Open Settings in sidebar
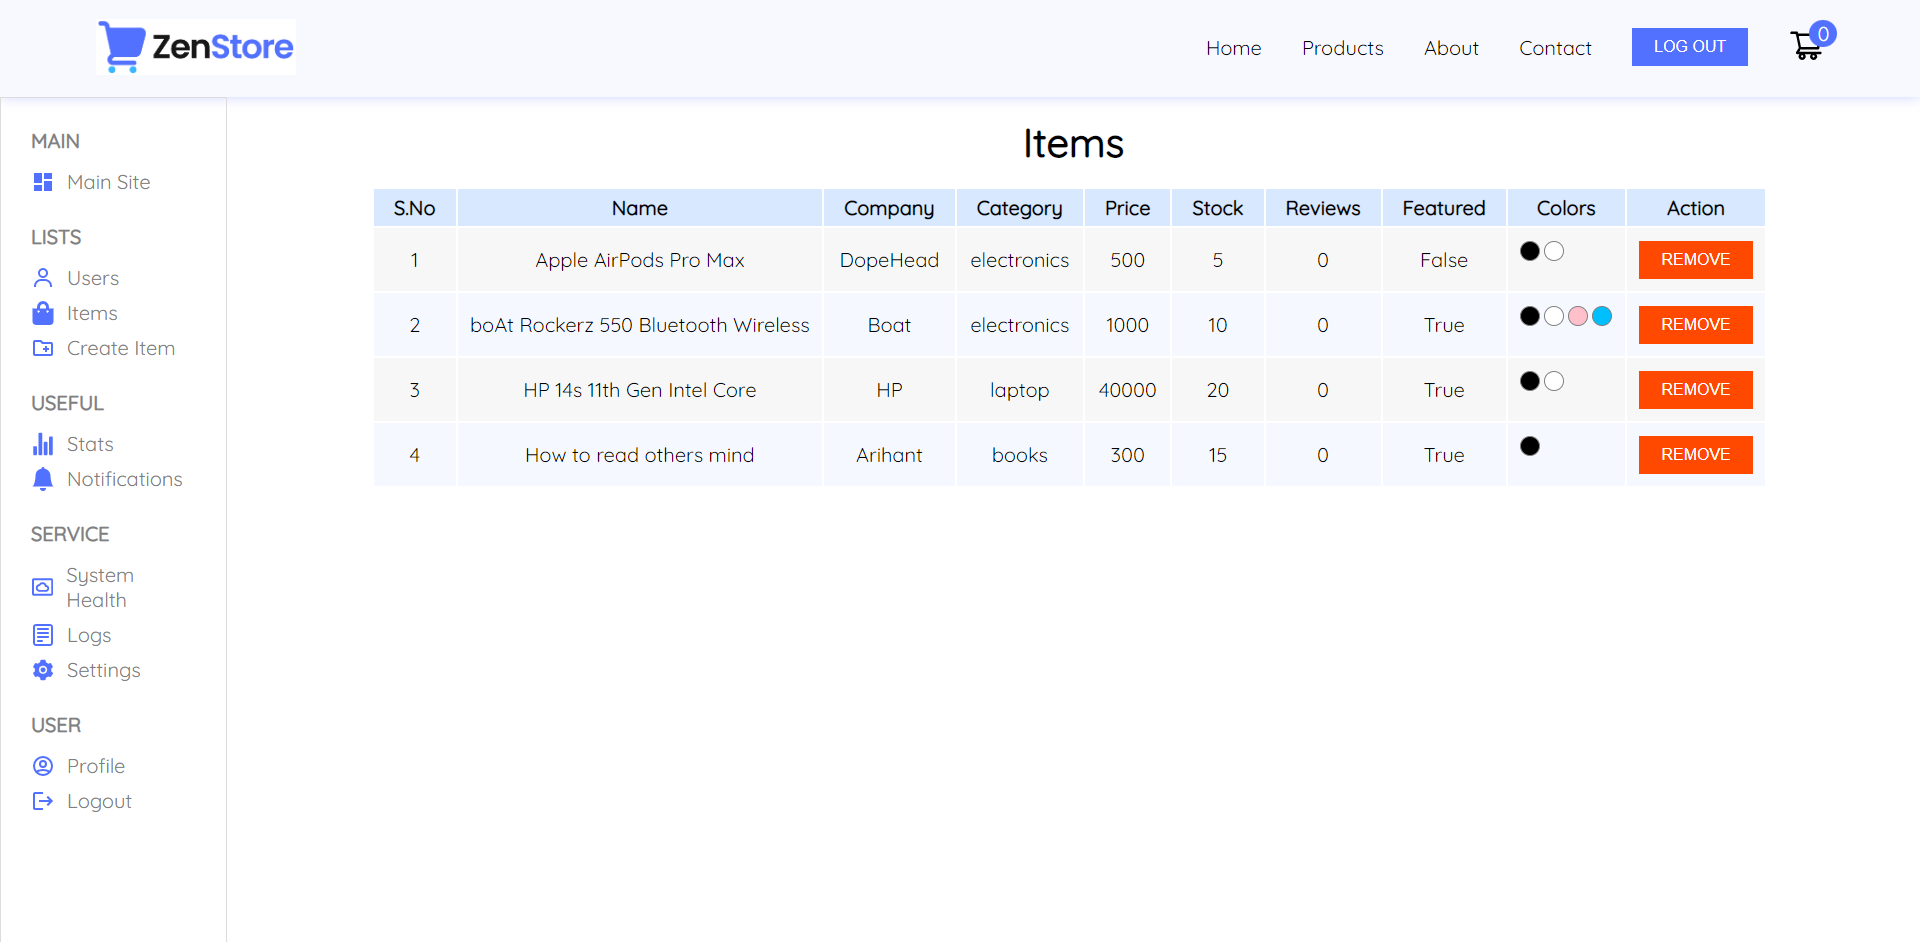This screenshot has width=1920, height=942. tap(104, 670)
